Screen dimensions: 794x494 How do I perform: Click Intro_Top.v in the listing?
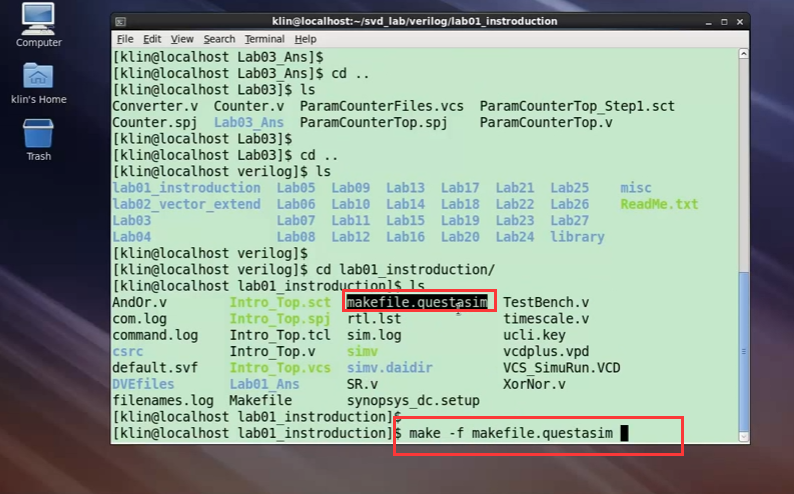pos(272,351)
